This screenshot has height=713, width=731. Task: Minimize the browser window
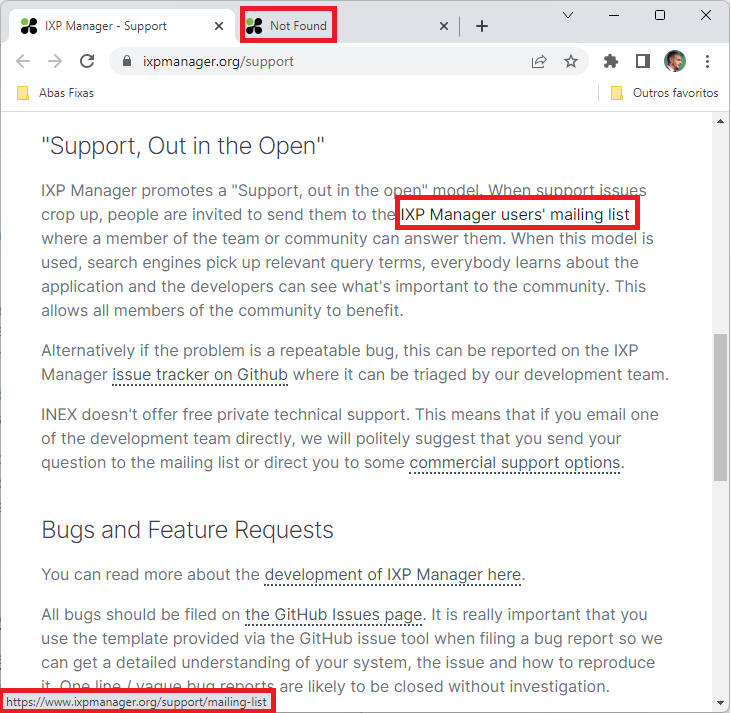click(x=614, y=15)
